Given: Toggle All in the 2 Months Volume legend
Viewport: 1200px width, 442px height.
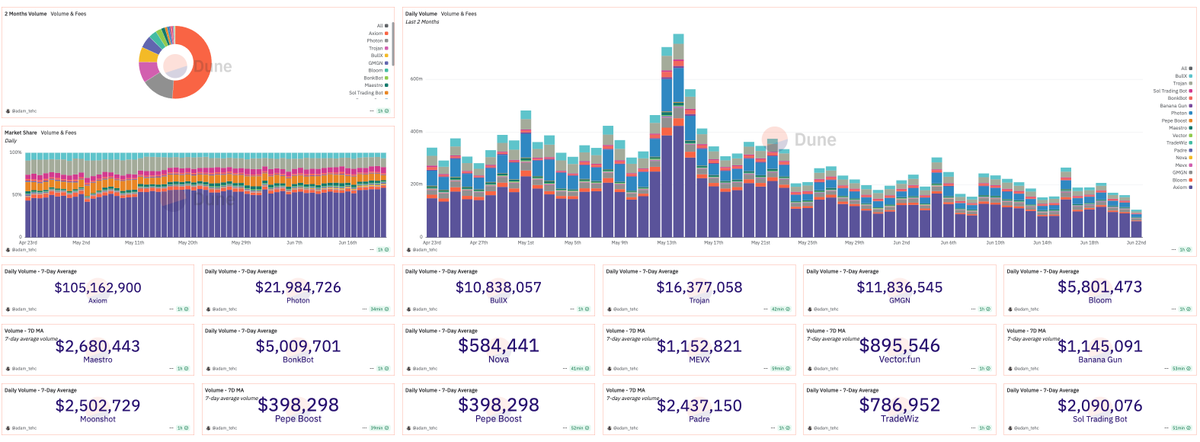Looking at the screenshot, I should 382,26.
